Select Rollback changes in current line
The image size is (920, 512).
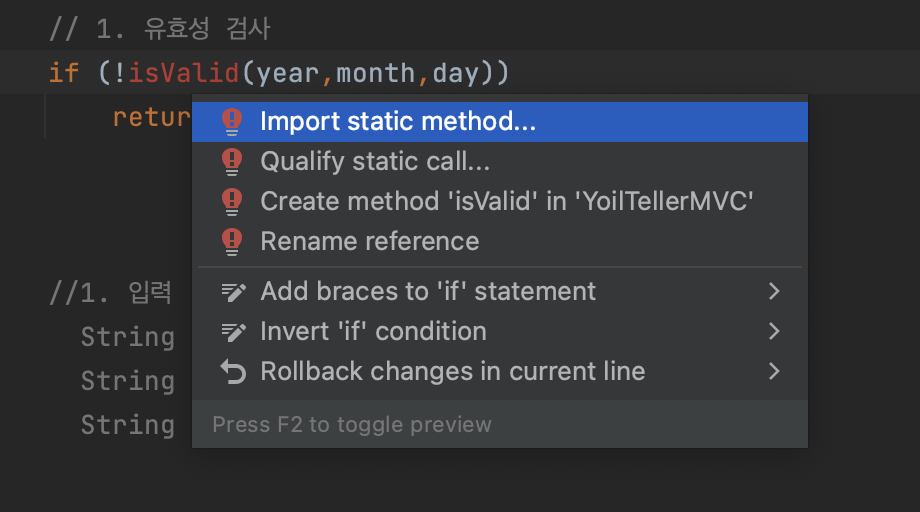(x=500, y=371)
